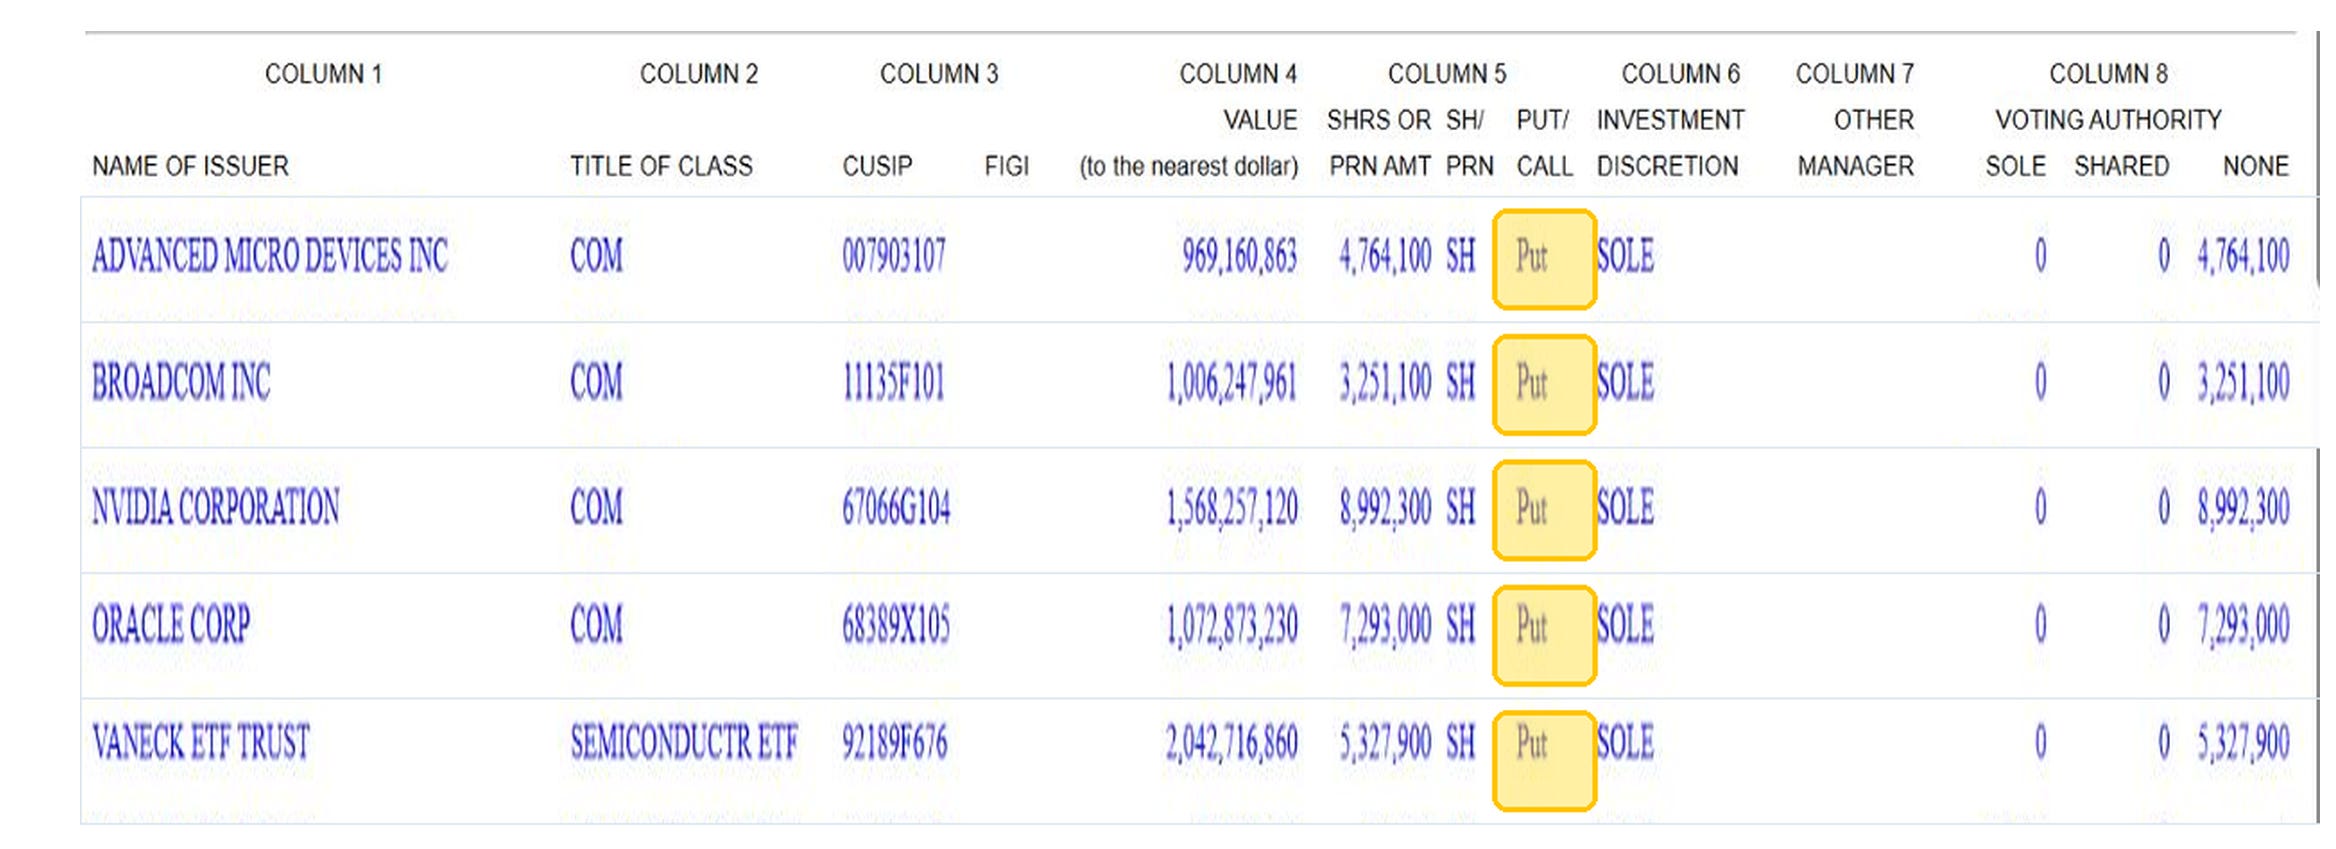Click SOLE discretion in the Advanced Micro Devices row
Viewport: 2336px width, 849px height.
pyautogui.click(x=1625, y=256)
